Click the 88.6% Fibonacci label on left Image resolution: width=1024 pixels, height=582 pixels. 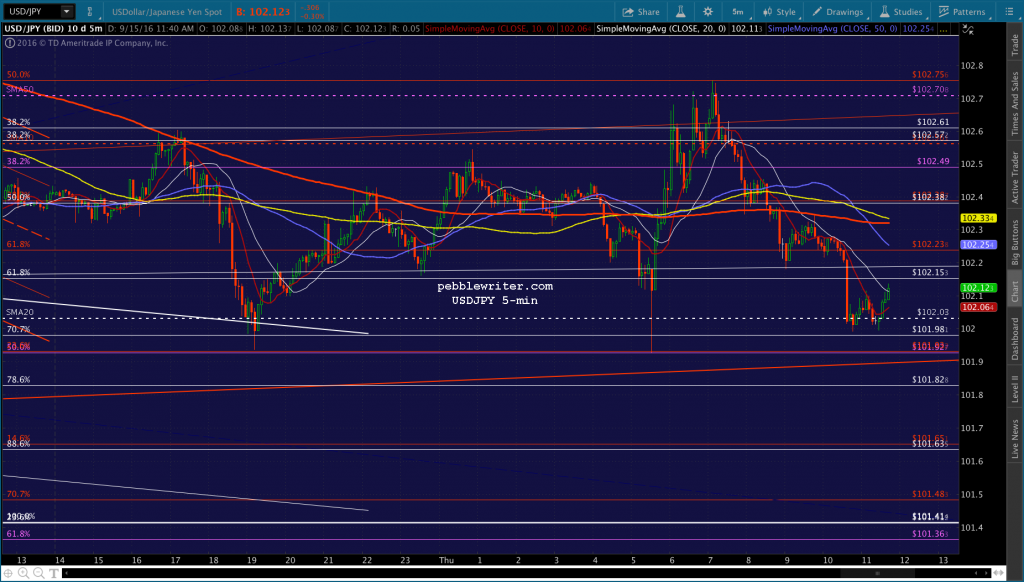[18, 444]
